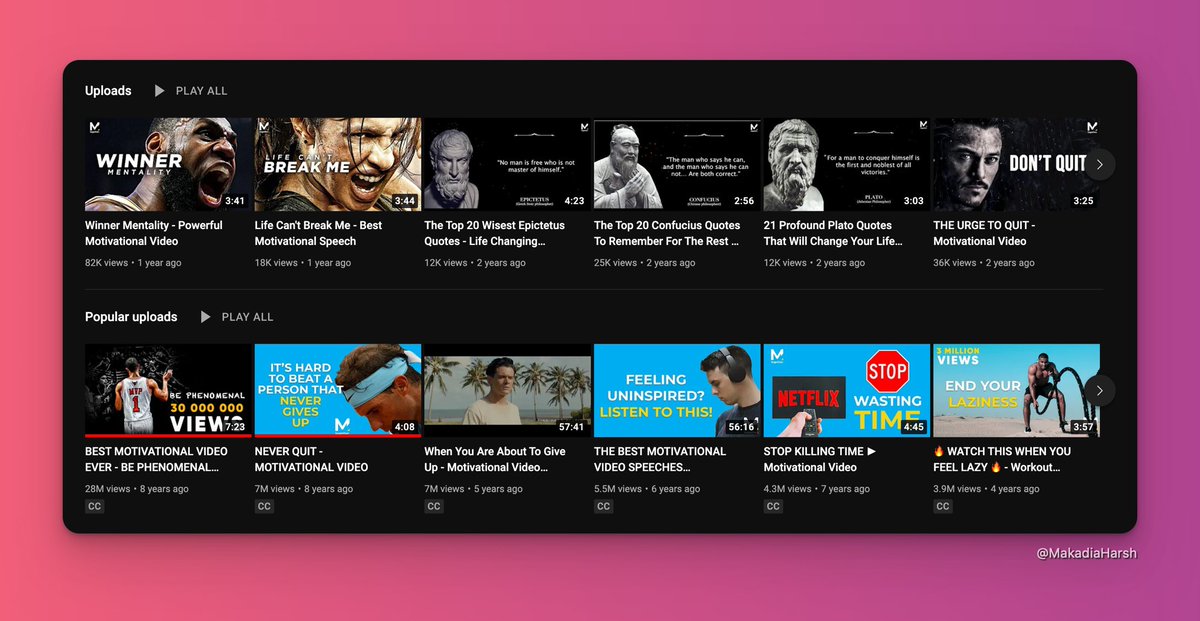The image size is (1200, 621).
Task: Click the 3:03 duration badge on Plato video
Action: click(914, 201)
